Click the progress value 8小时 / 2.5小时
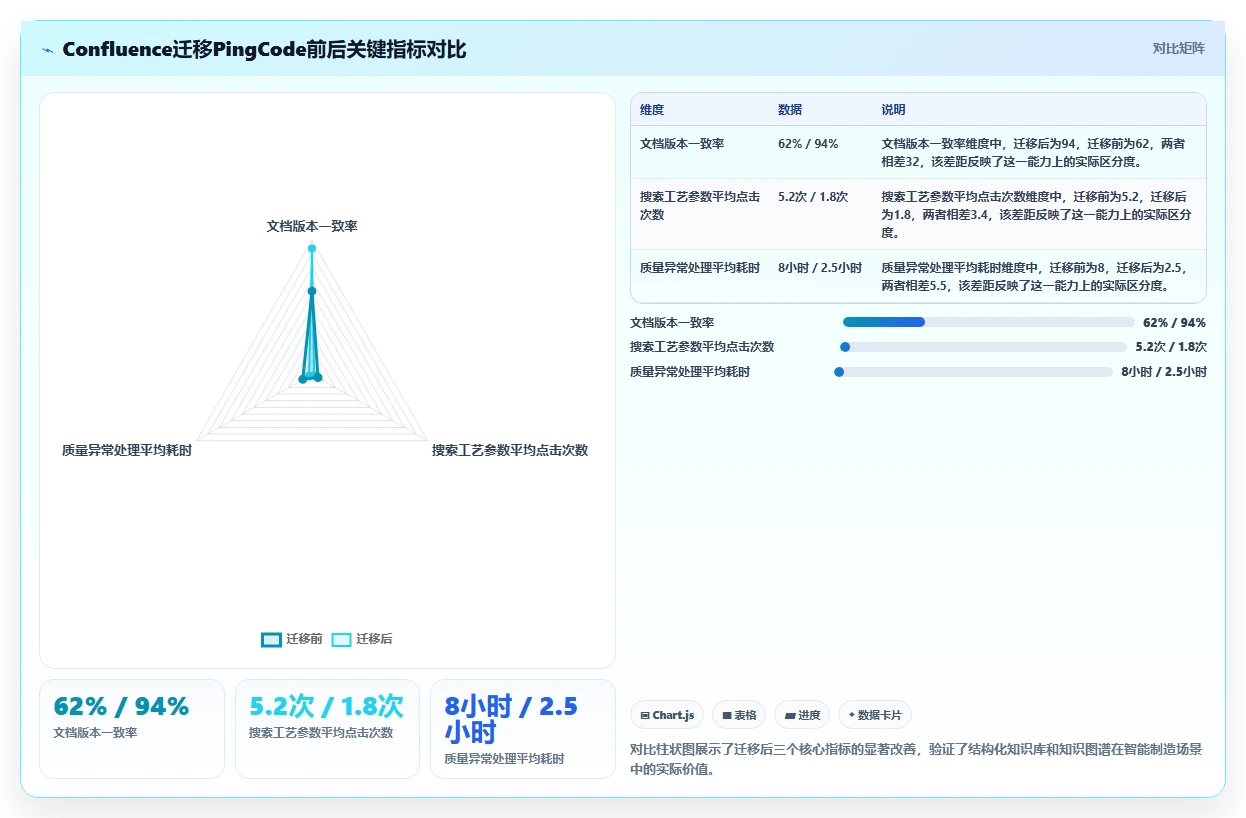 1164,372
